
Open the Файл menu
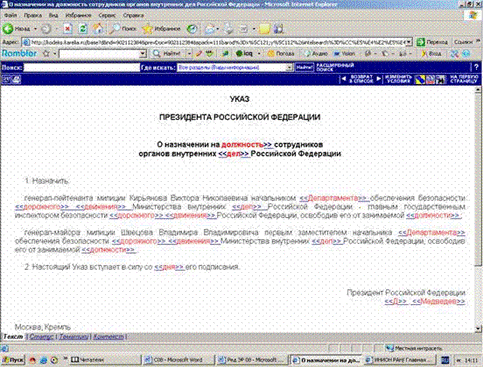11,15
